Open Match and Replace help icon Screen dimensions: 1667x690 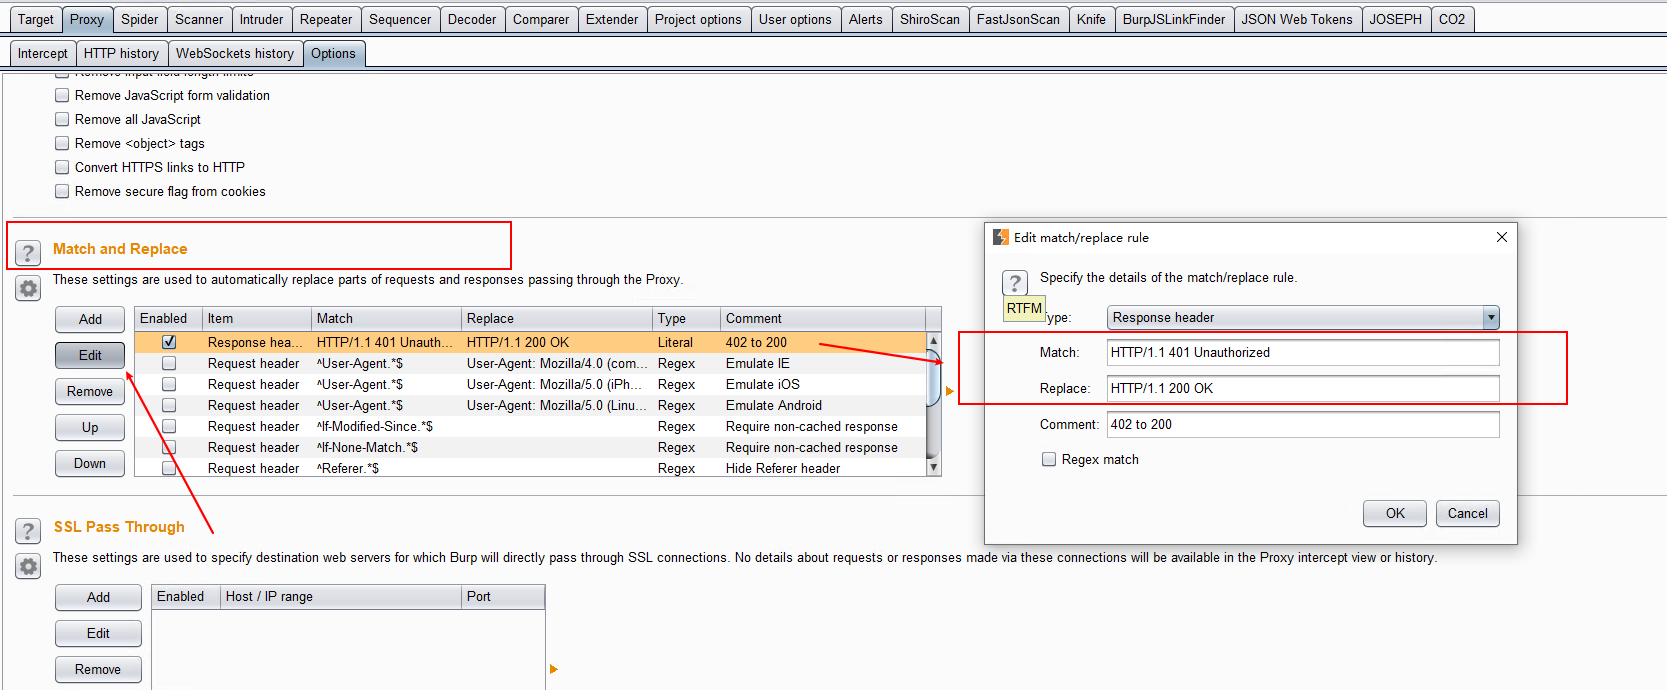[28, 253]
